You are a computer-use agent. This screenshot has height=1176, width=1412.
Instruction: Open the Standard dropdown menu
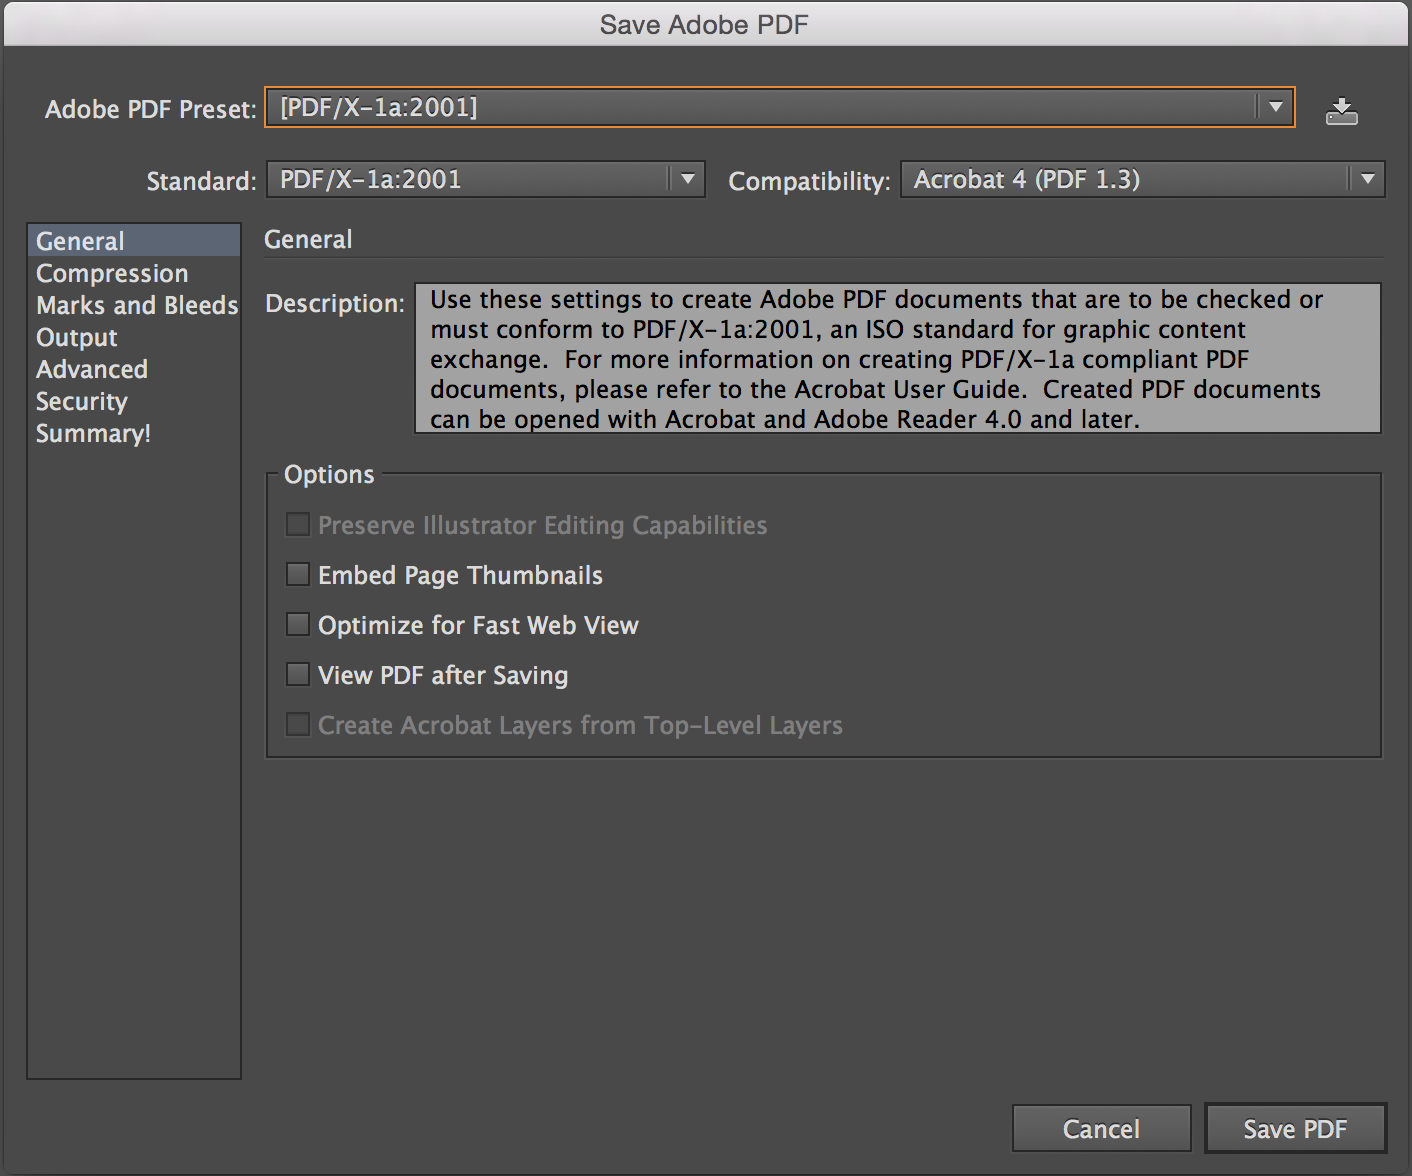[x=486, y=180]
